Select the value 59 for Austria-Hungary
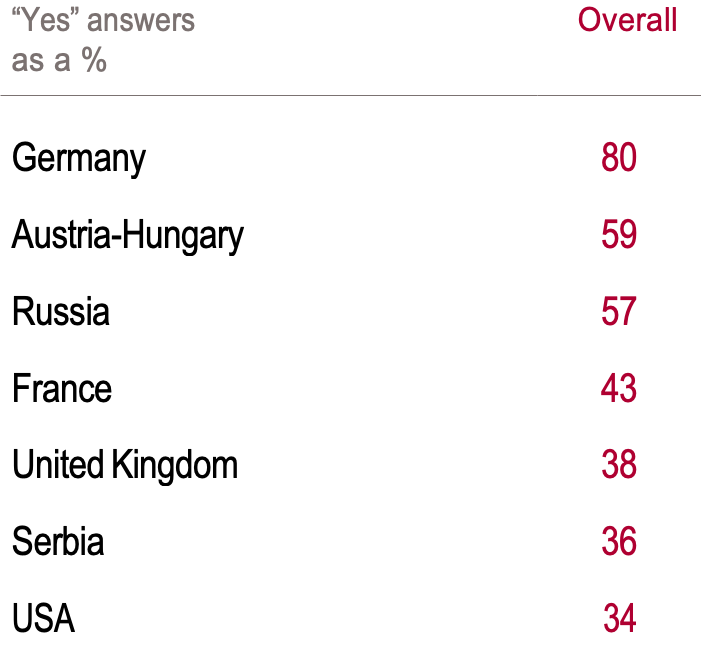 (x=619, y=235)
